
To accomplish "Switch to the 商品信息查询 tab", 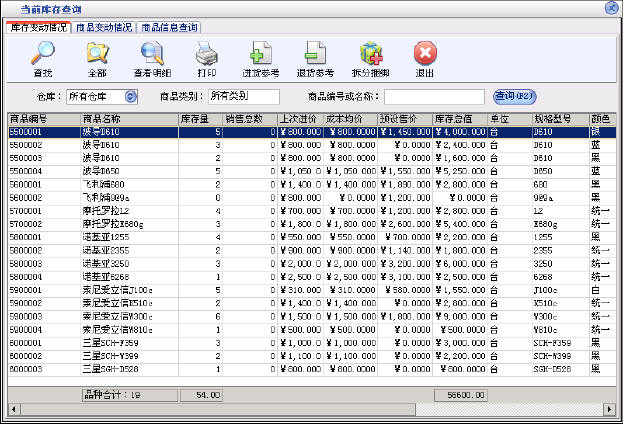I will point(169,28).
